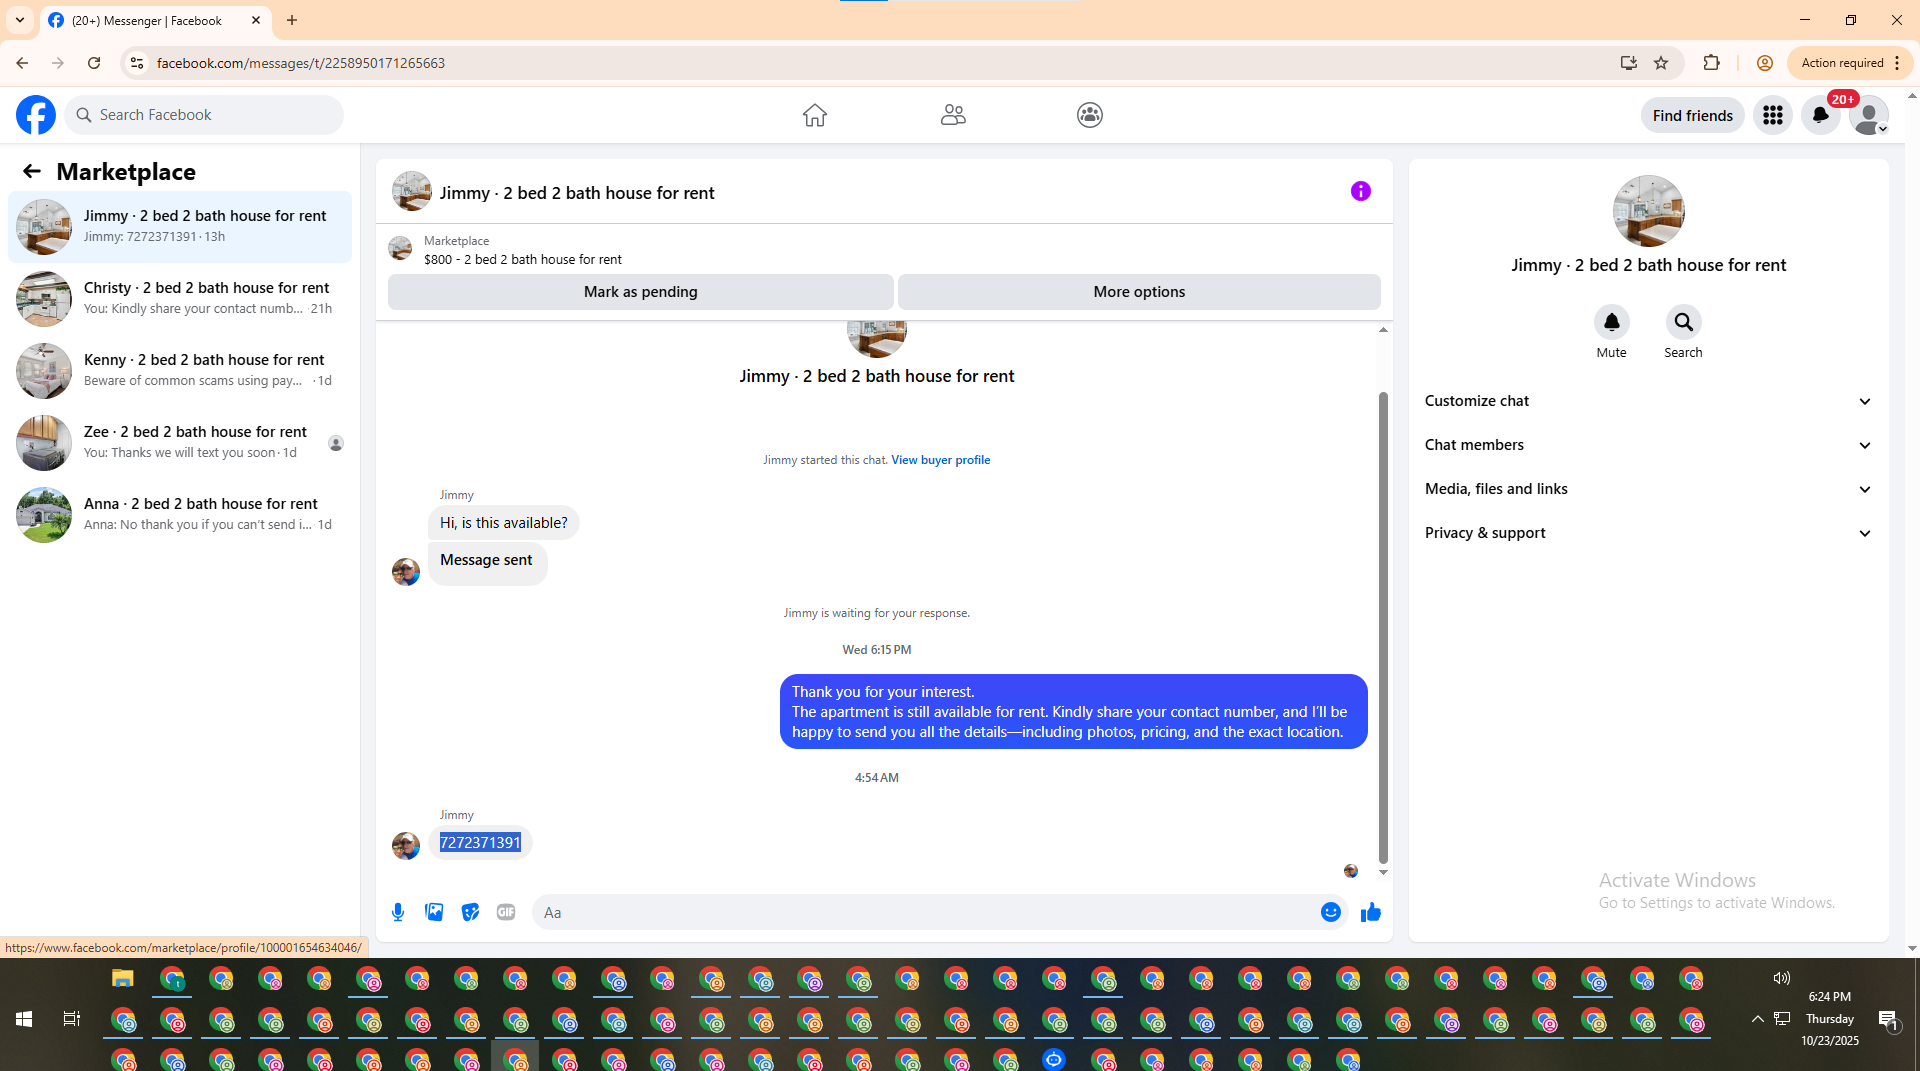Open conversation information purple icon

tap(1361, 191)
